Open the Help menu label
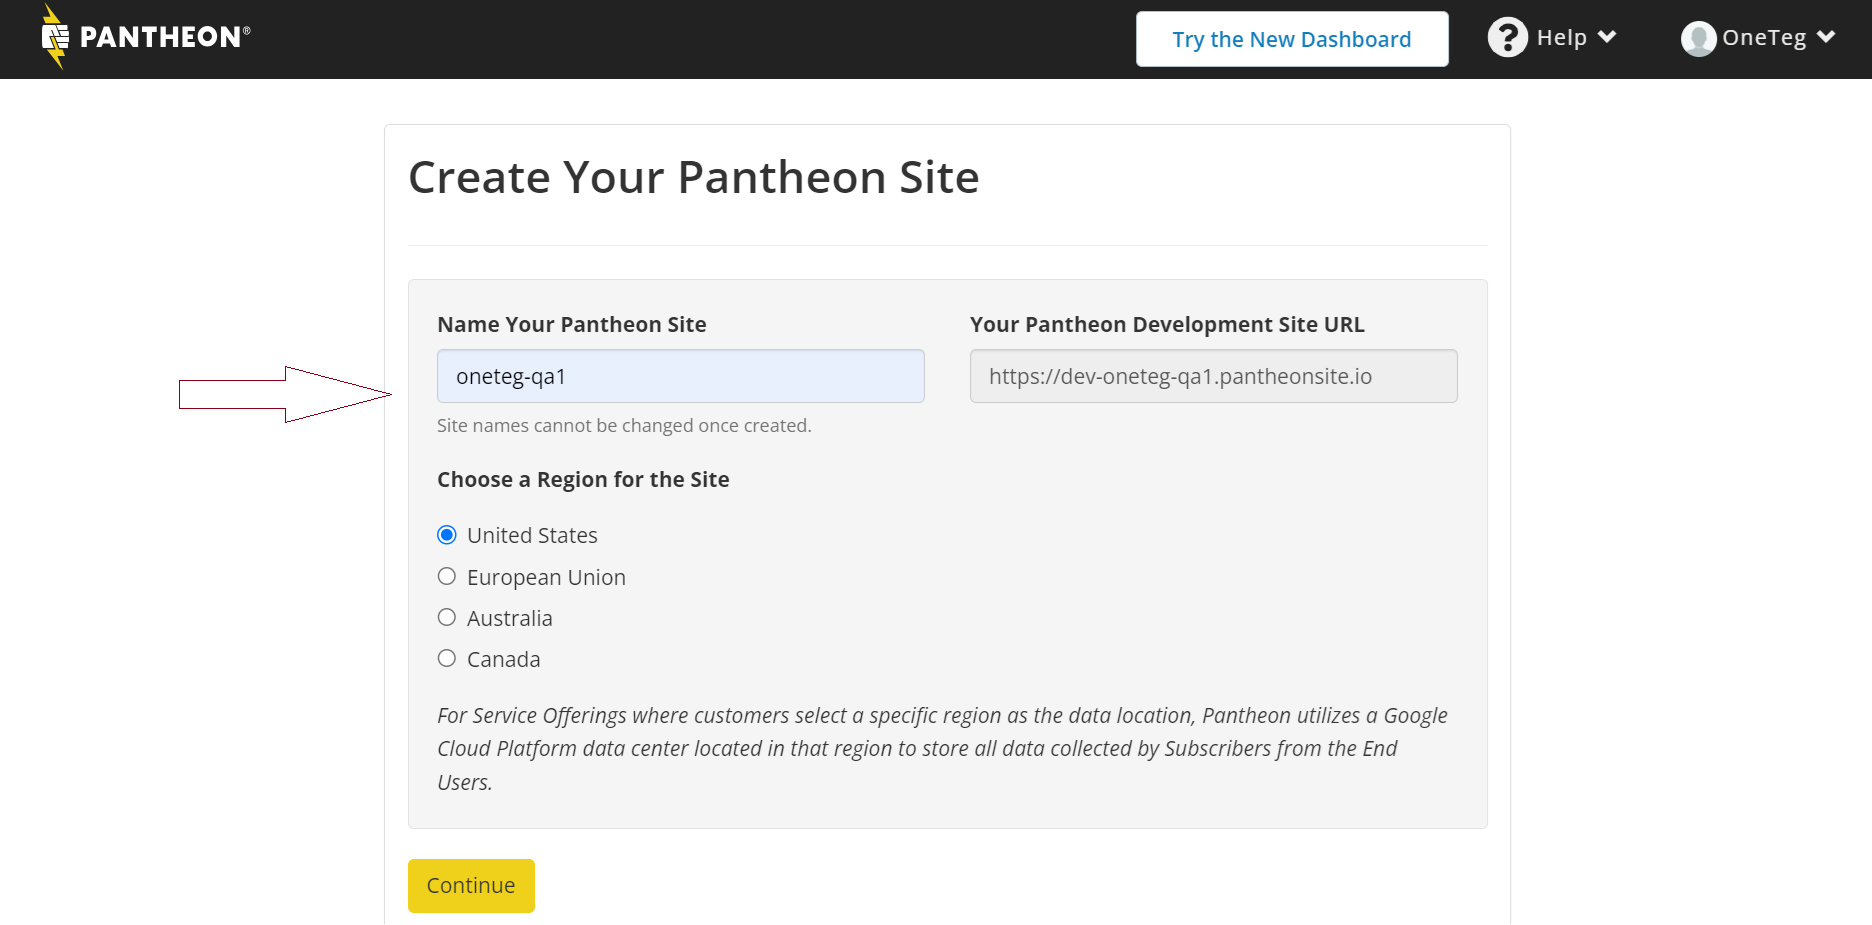The height and width of the screenshot is (925, 1872). point(1561,38)
